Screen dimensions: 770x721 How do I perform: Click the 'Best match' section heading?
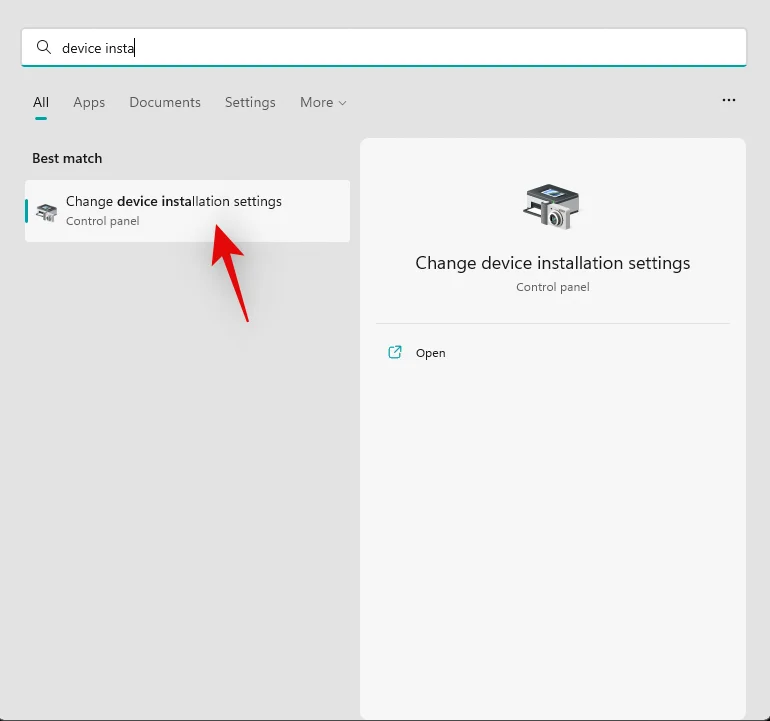click(67, 158)
